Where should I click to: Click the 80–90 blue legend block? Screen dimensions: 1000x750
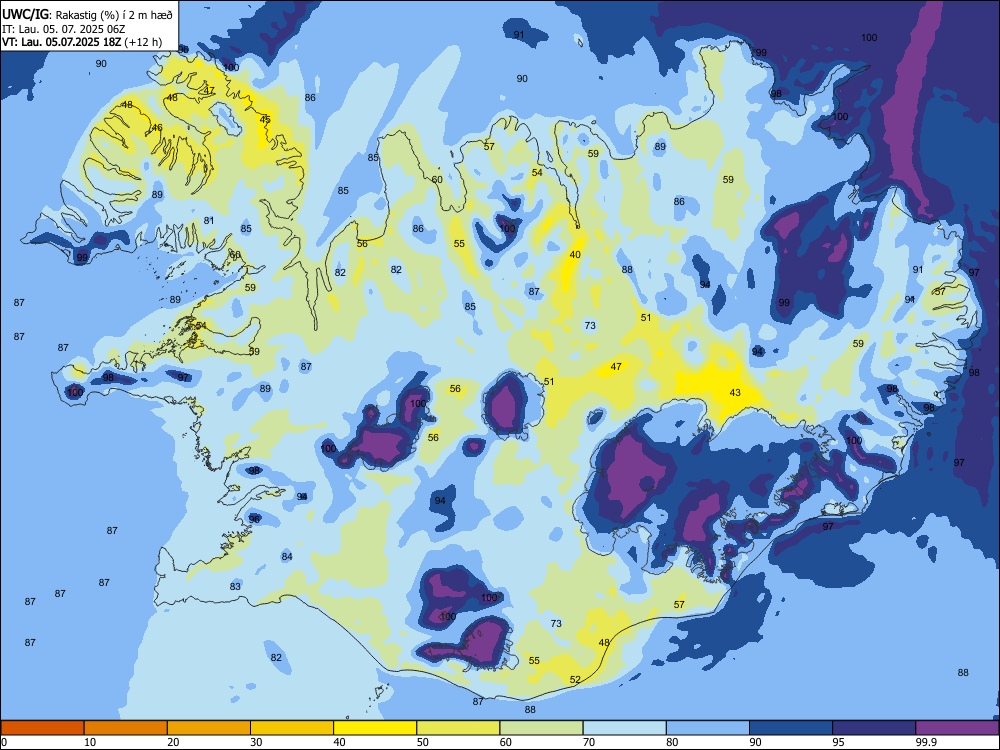coord(708,728)
